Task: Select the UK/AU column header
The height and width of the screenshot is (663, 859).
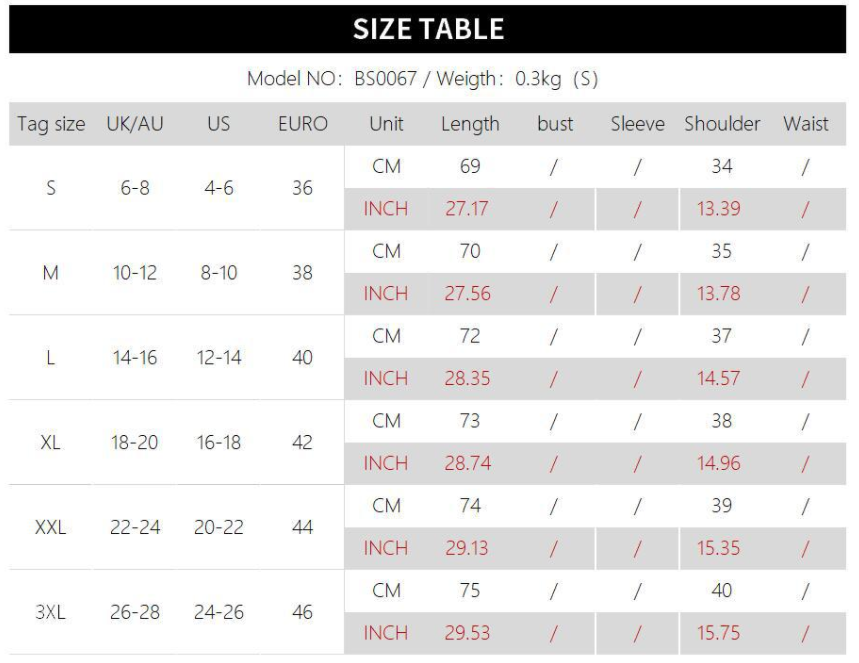Action: (133, 125)
